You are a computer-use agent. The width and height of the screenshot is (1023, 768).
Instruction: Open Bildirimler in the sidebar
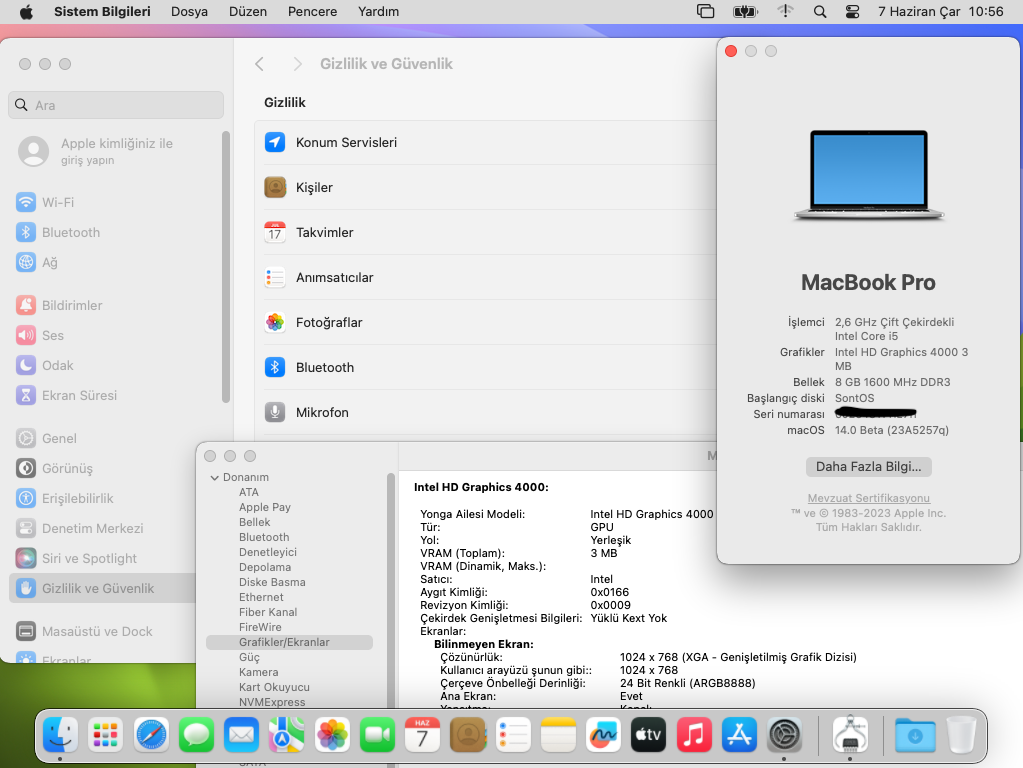click(x=72, y=305)
